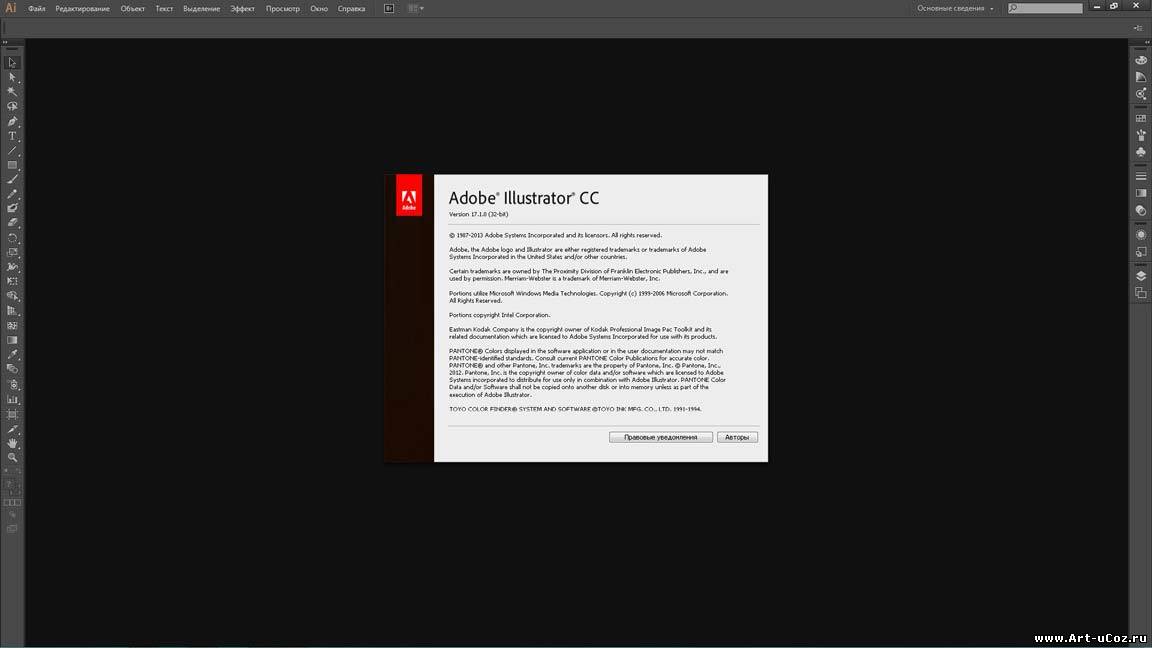Open the Symbols panel club icon
1152x648 pixels.
point(1140,152)
